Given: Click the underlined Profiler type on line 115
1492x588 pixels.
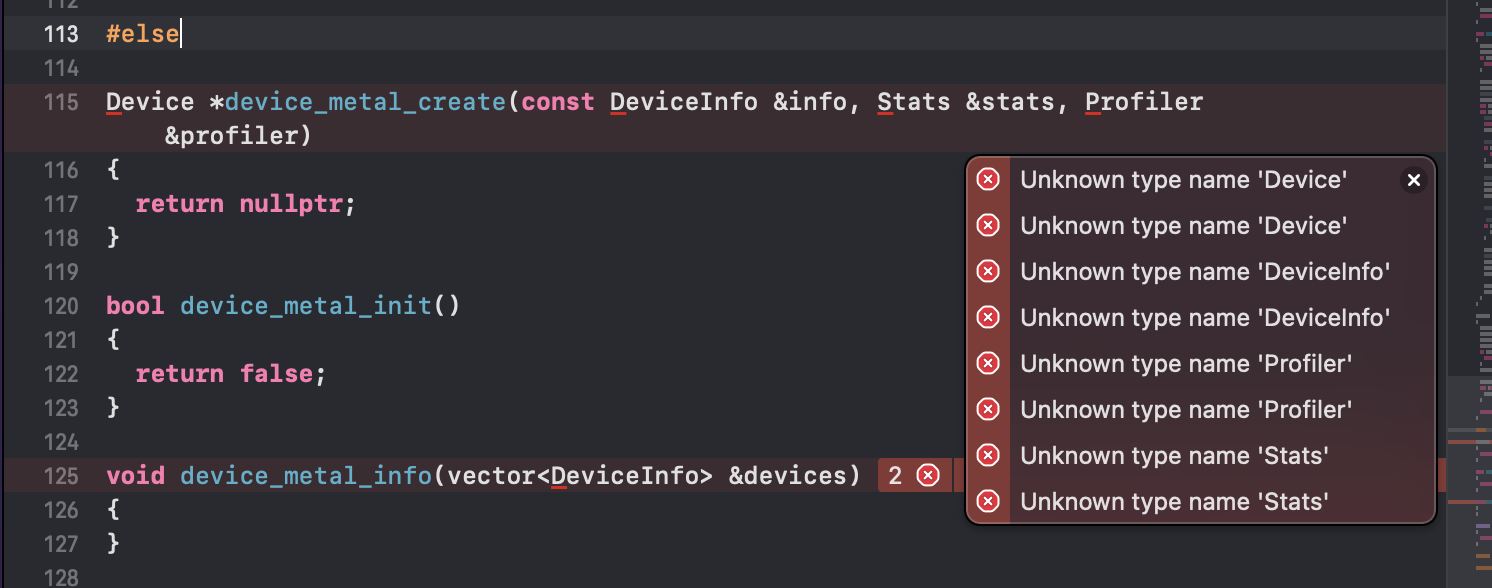Looking at the screenshot, I should (1144, 102).
